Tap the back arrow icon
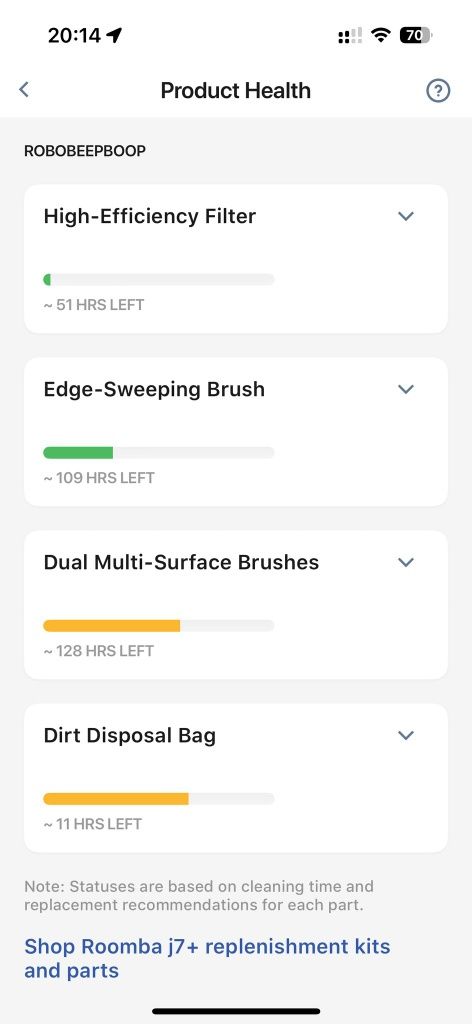The height and width of the screenshot is (1024, 472). click(24, 89)
